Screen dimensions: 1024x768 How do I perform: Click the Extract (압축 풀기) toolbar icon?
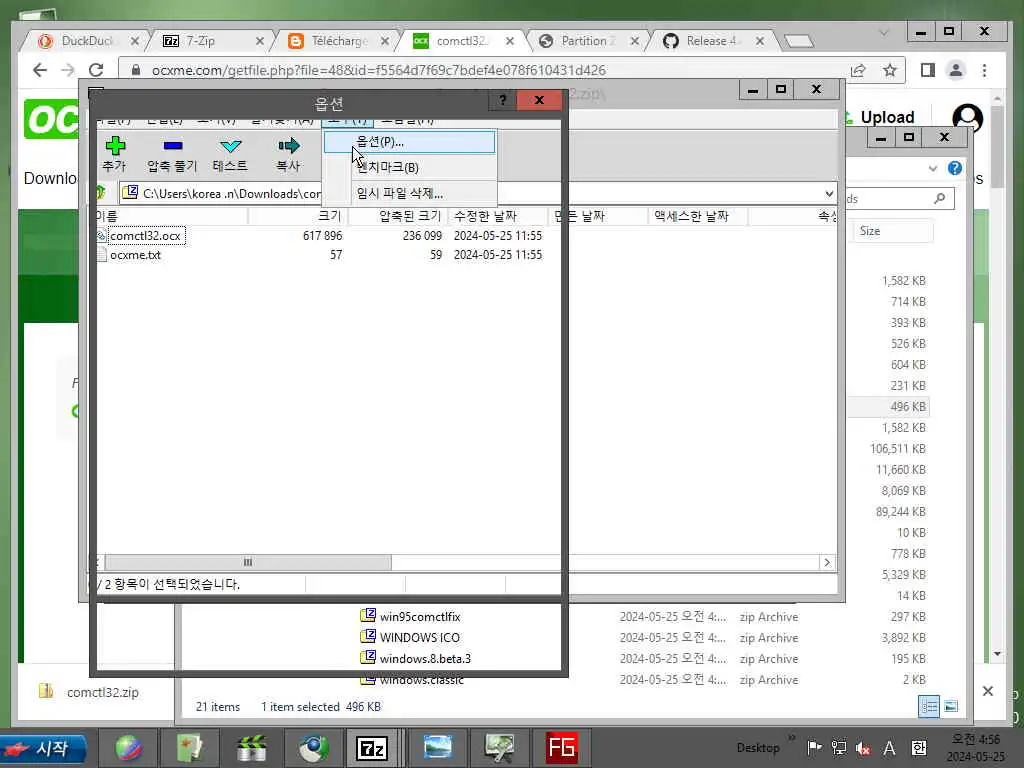coord(172,146)
